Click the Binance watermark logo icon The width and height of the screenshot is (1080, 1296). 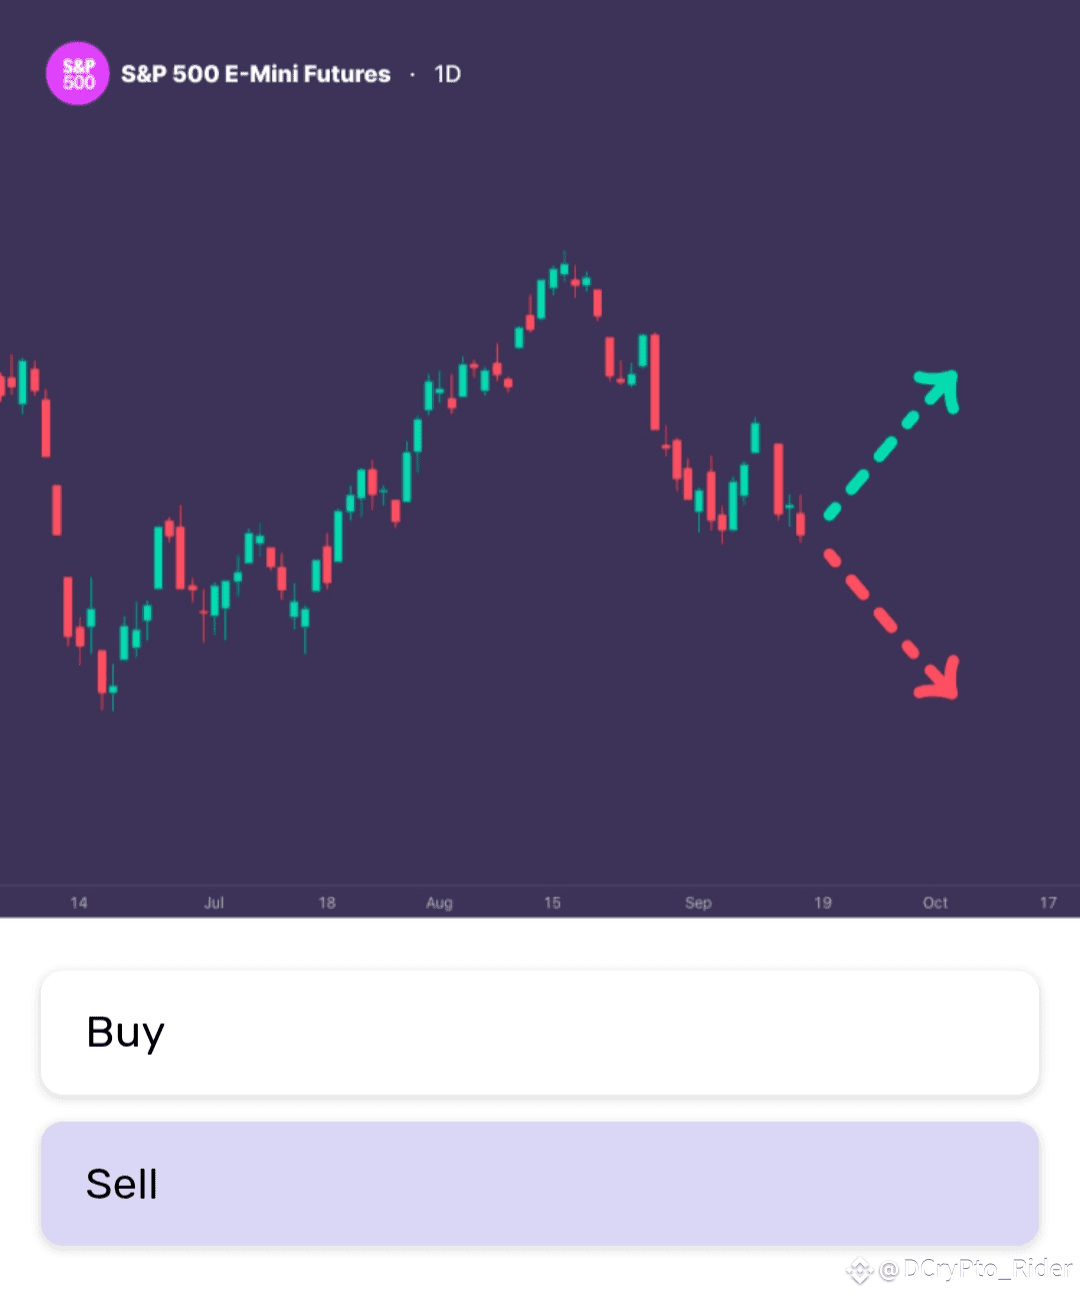click(860, 1270)
